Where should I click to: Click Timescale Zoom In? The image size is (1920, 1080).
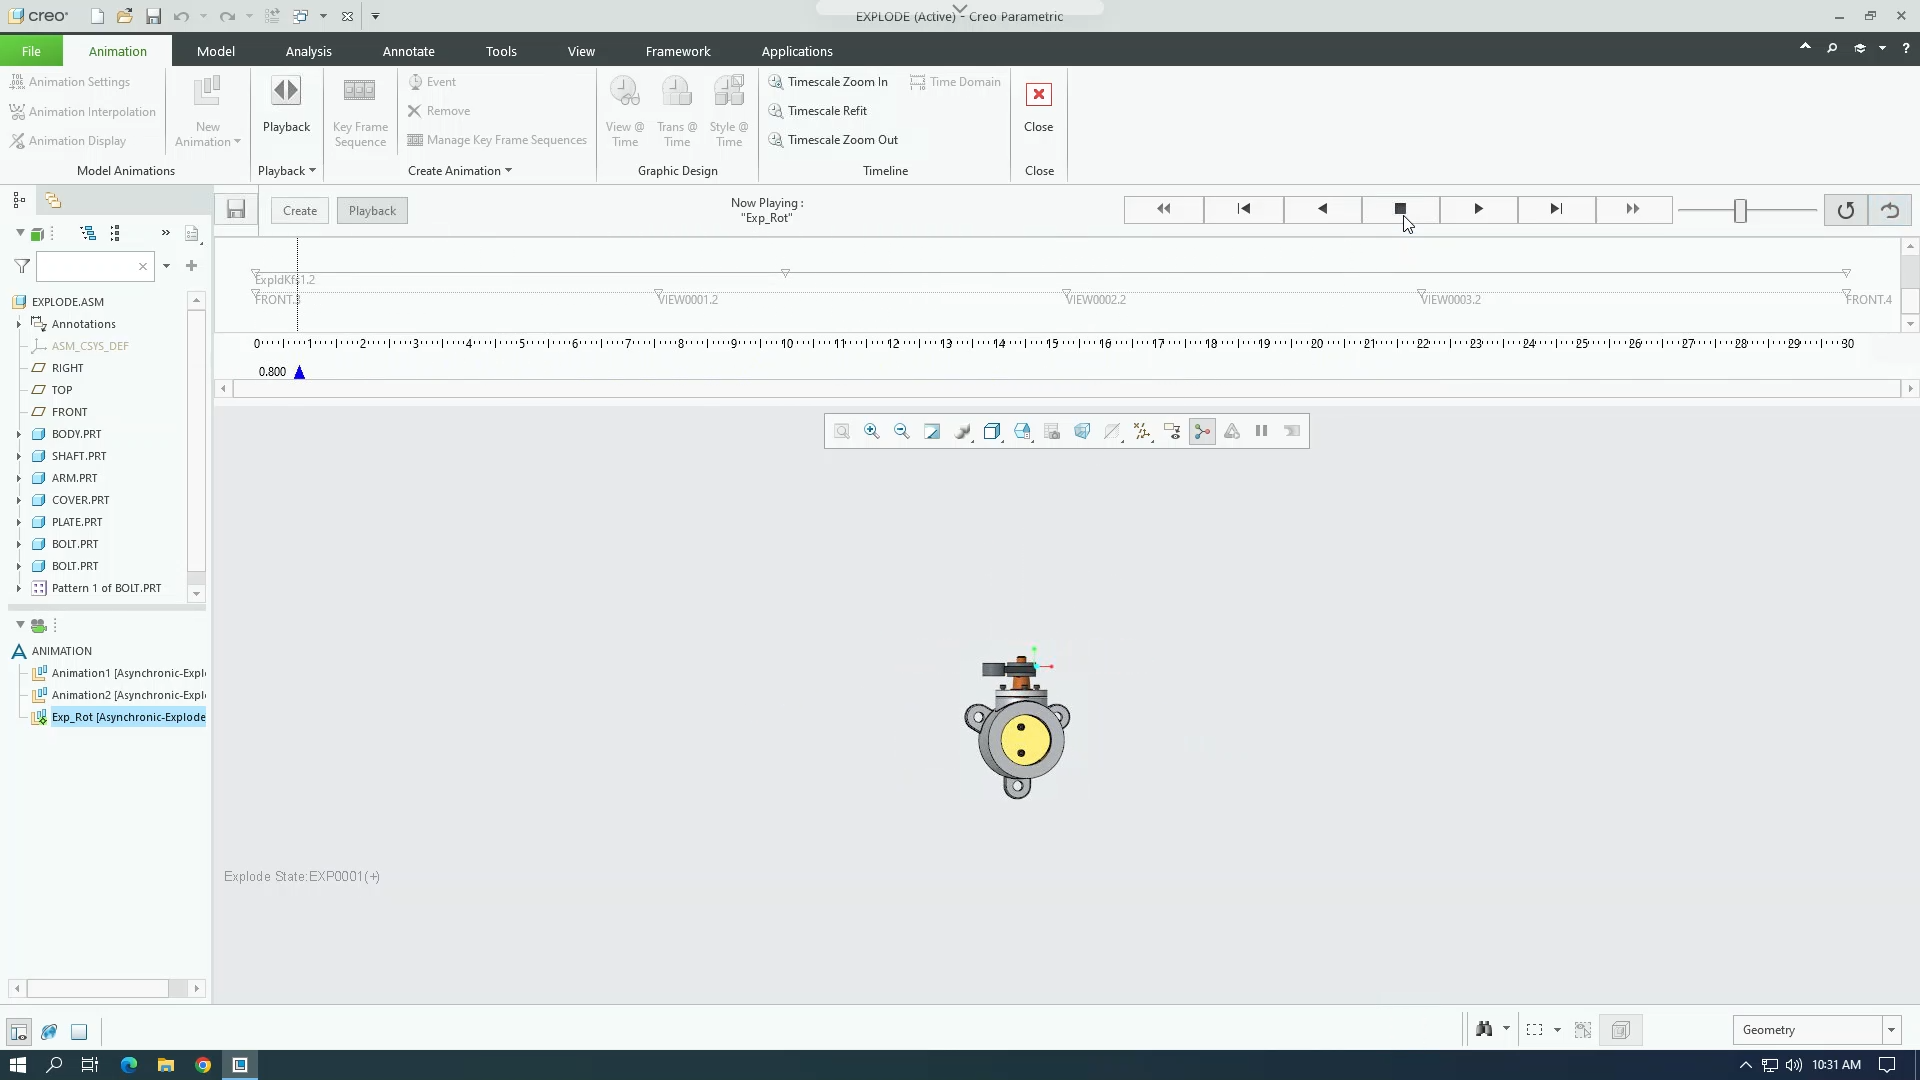point(827,82)
